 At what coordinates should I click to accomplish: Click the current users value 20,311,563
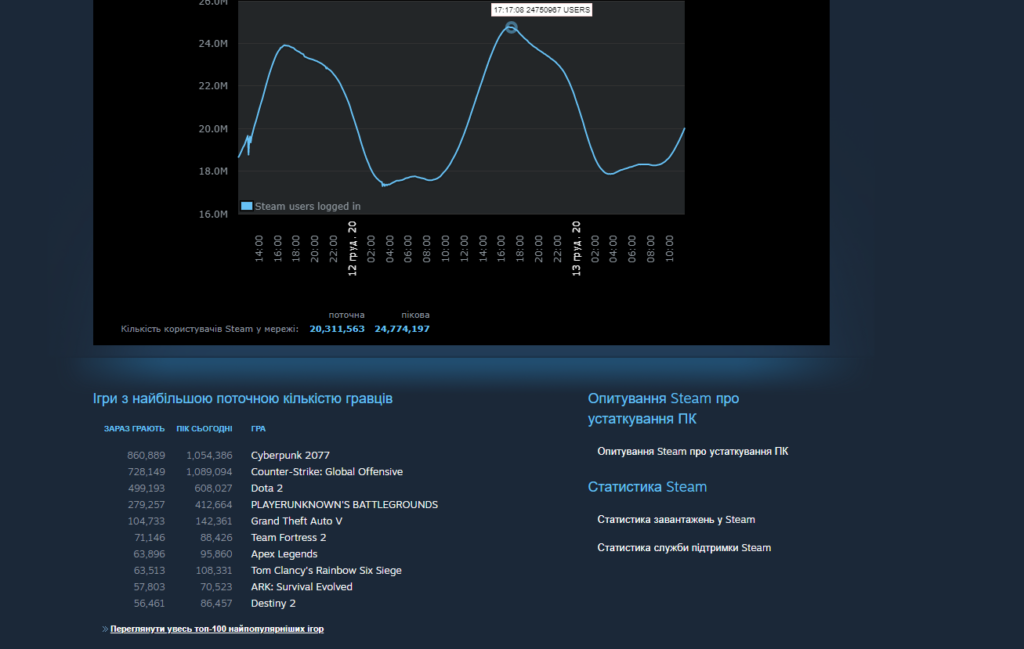click(x=337, y=329)
